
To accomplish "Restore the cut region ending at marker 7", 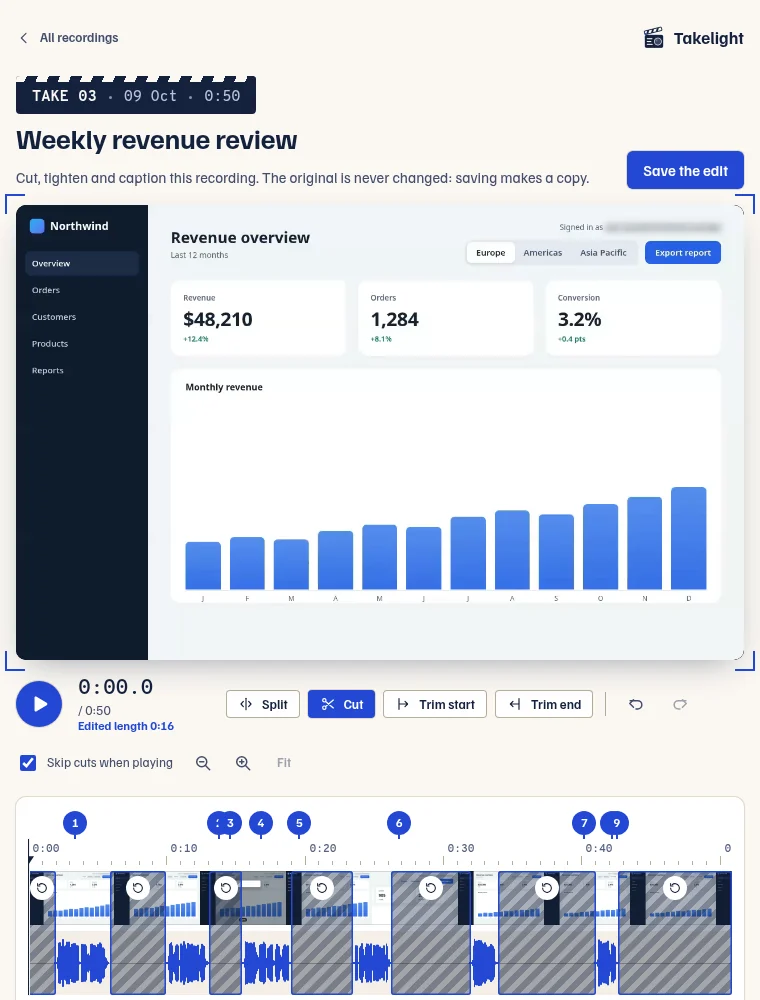I will click(x=546, y=888).
